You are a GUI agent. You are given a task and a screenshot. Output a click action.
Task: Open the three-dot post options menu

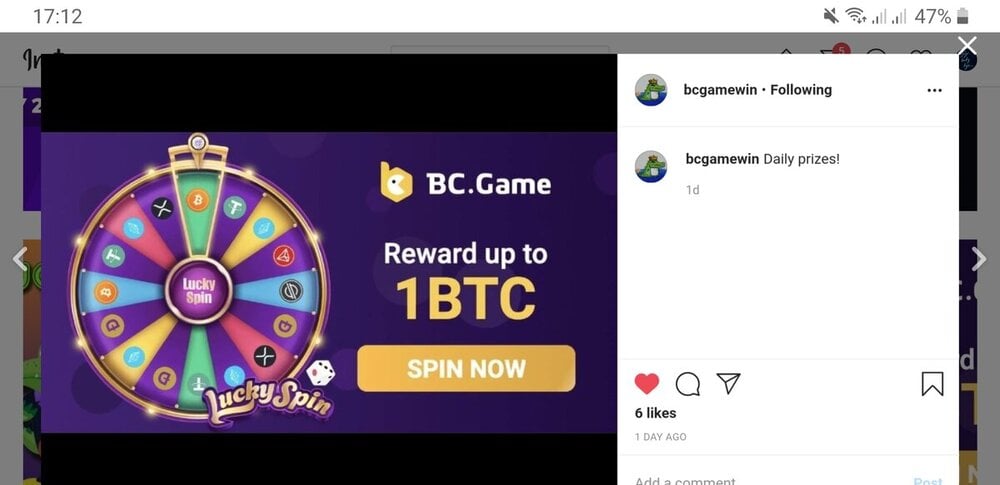click(x=934, y=91)
